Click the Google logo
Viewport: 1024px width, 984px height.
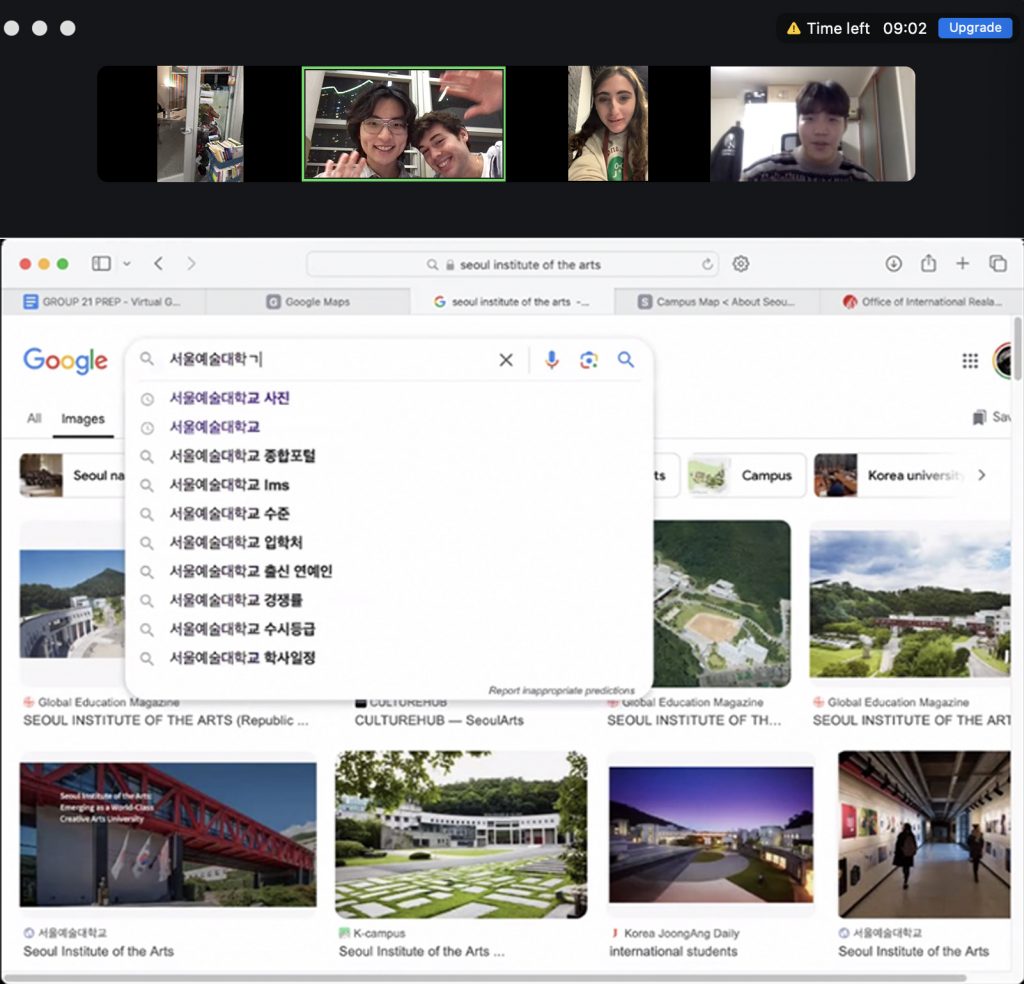pos(65,360)
